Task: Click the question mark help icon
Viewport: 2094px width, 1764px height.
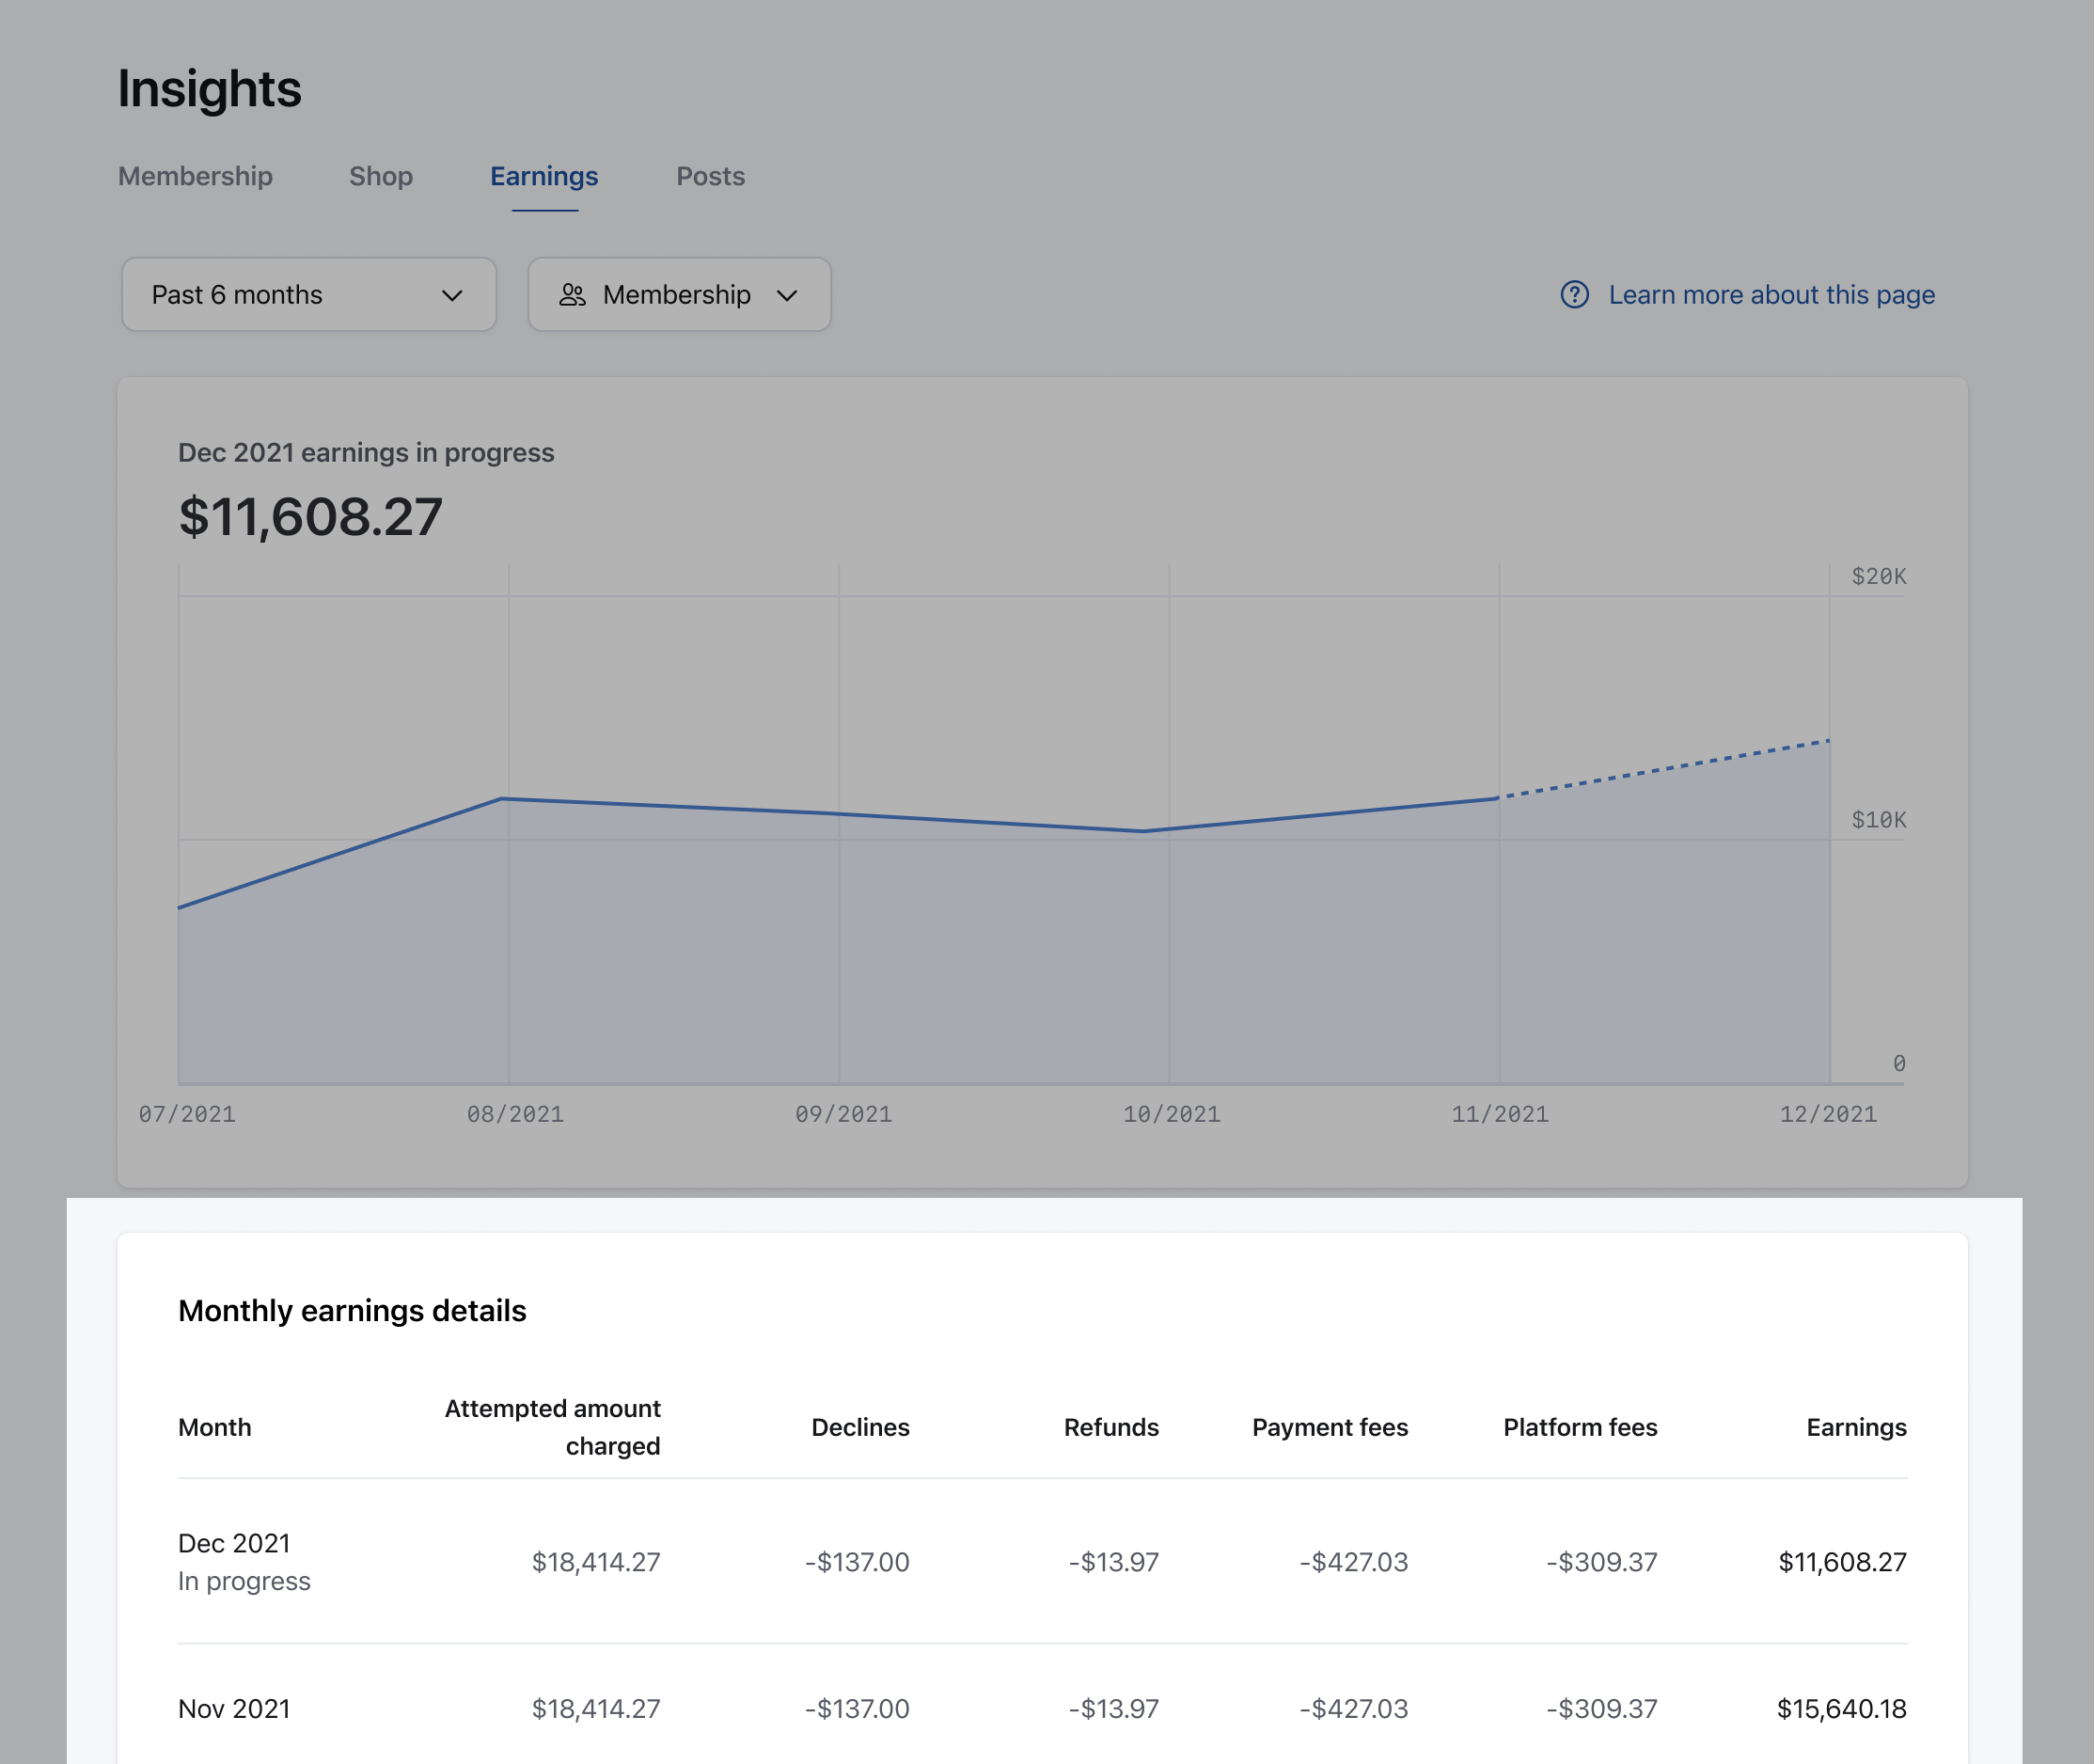Action: coord(1574,295)
